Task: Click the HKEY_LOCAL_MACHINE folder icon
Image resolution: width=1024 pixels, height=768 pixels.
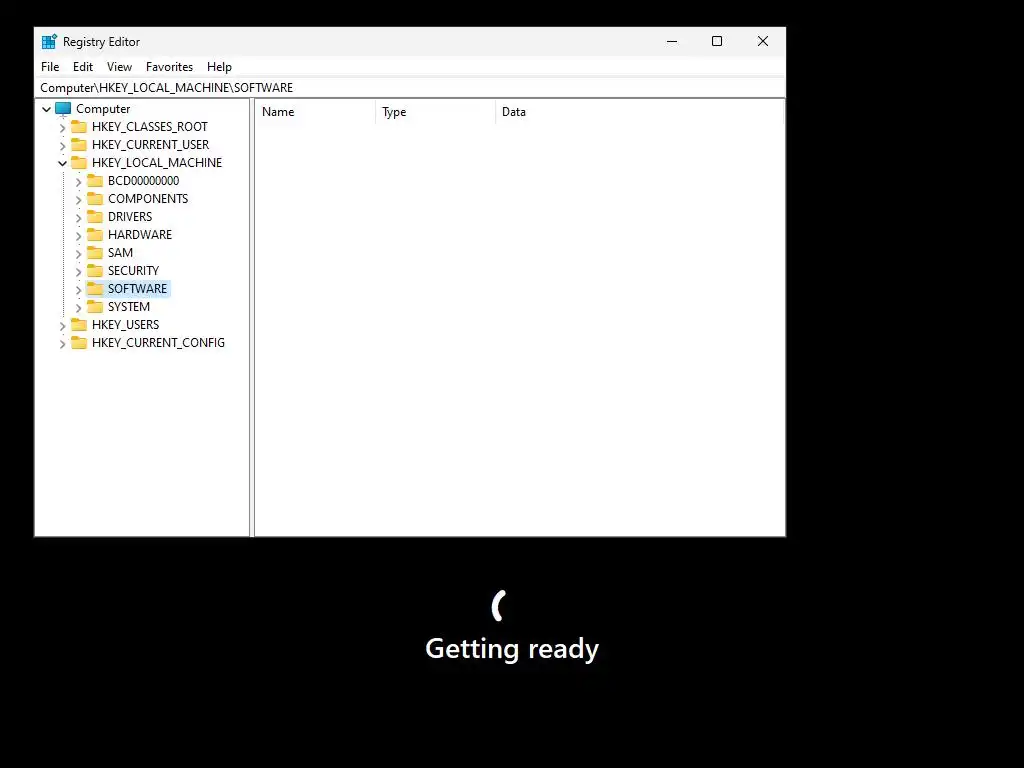Action: 79,163
